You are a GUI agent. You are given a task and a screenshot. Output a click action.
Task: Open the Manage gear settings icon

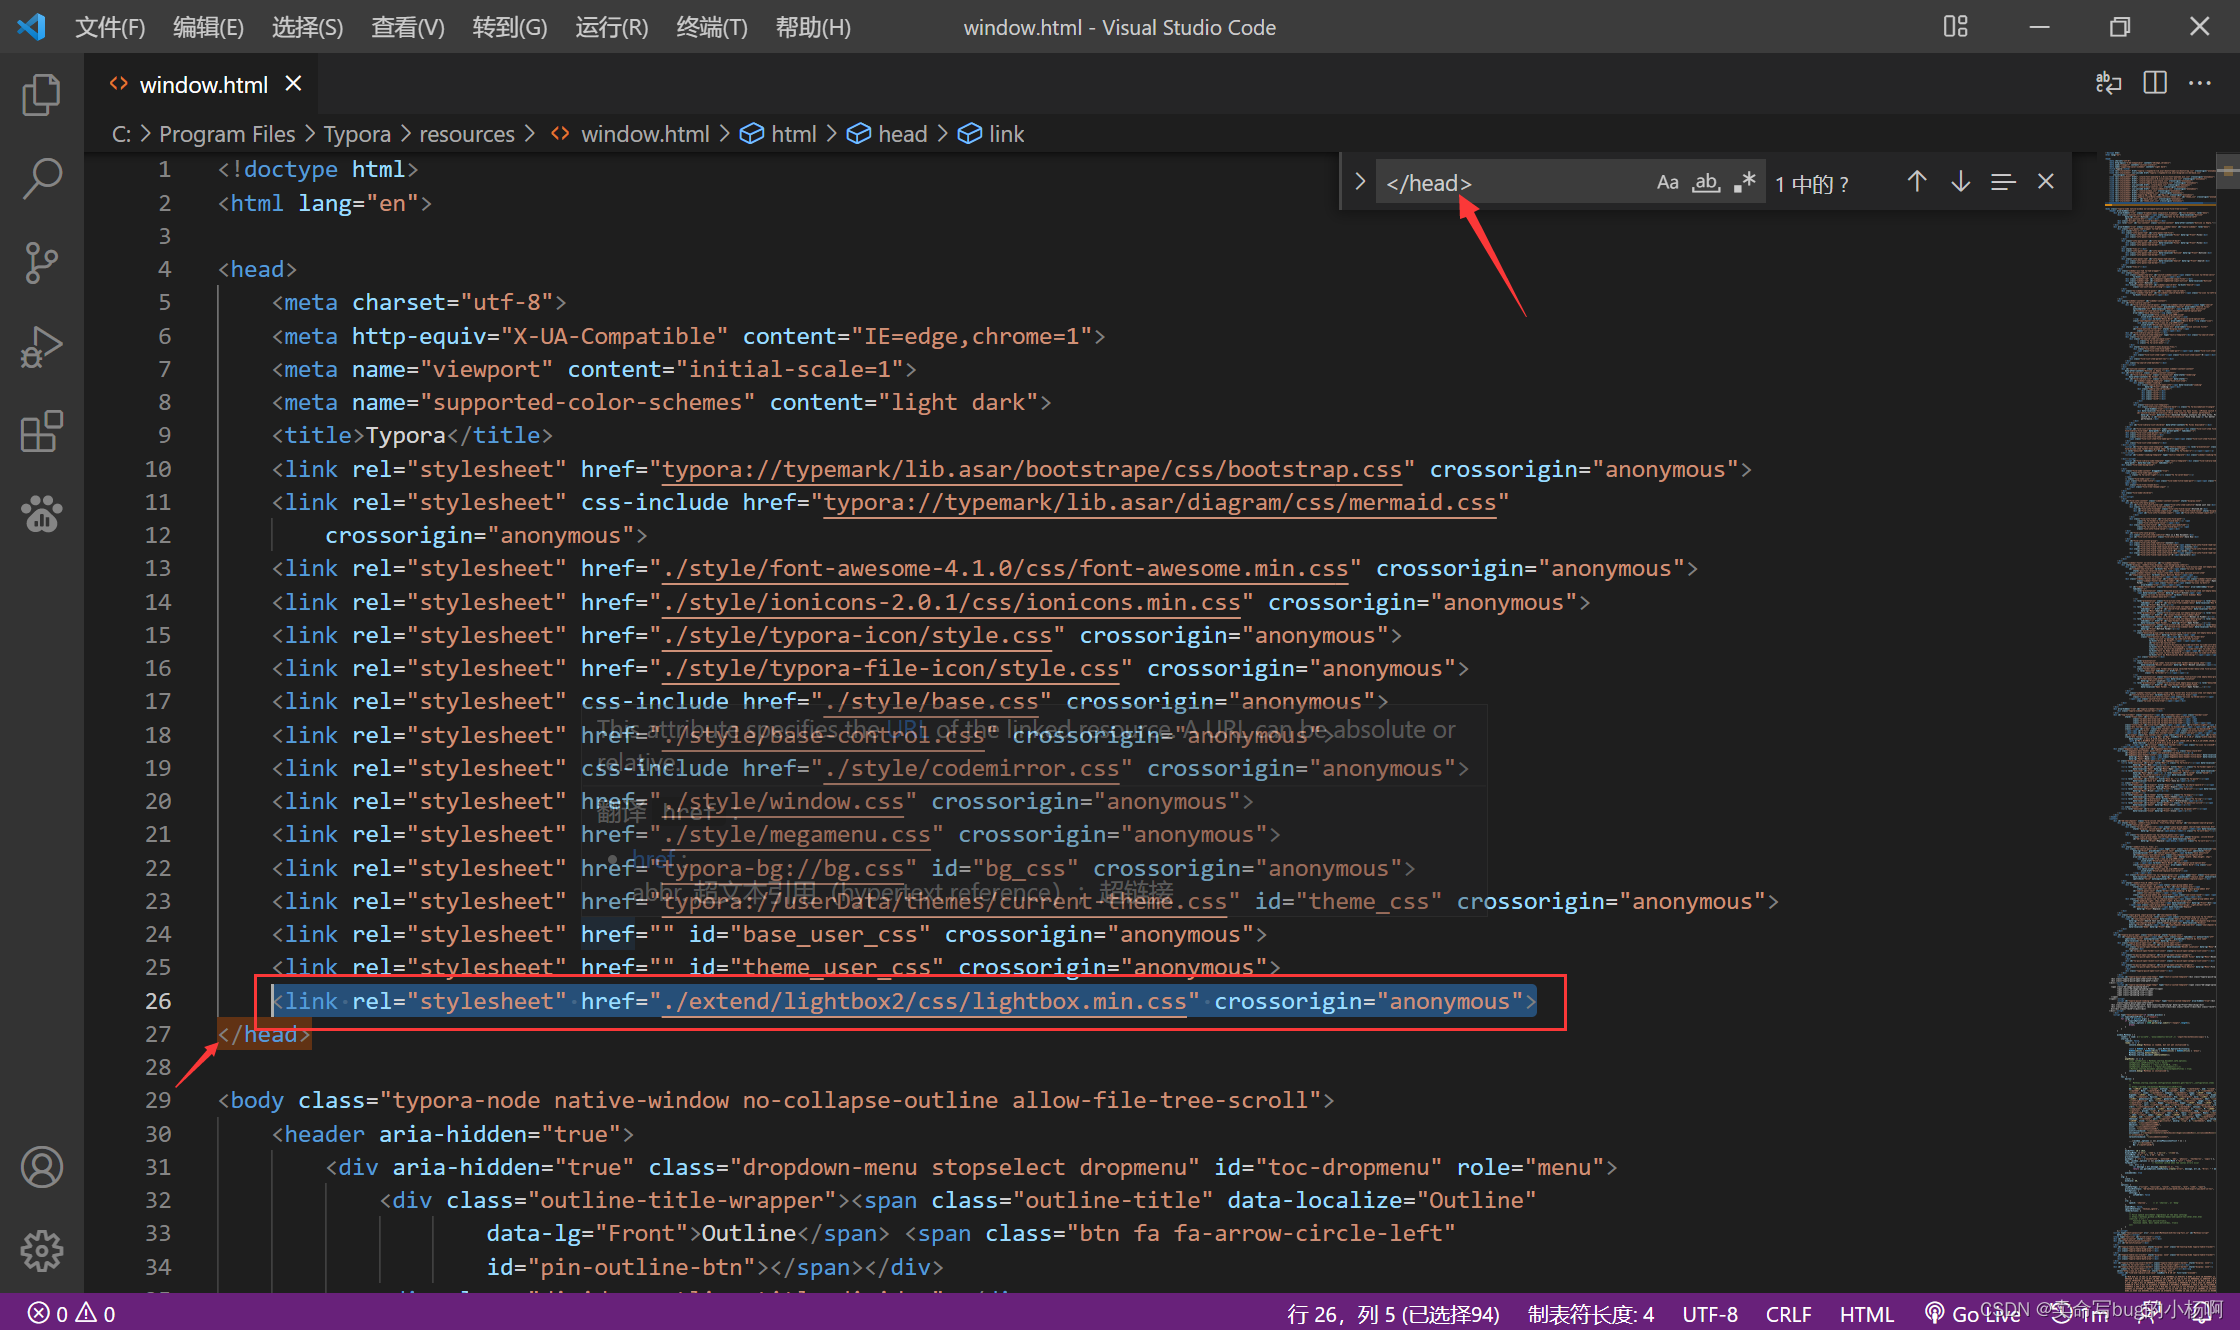point(41,1250)
